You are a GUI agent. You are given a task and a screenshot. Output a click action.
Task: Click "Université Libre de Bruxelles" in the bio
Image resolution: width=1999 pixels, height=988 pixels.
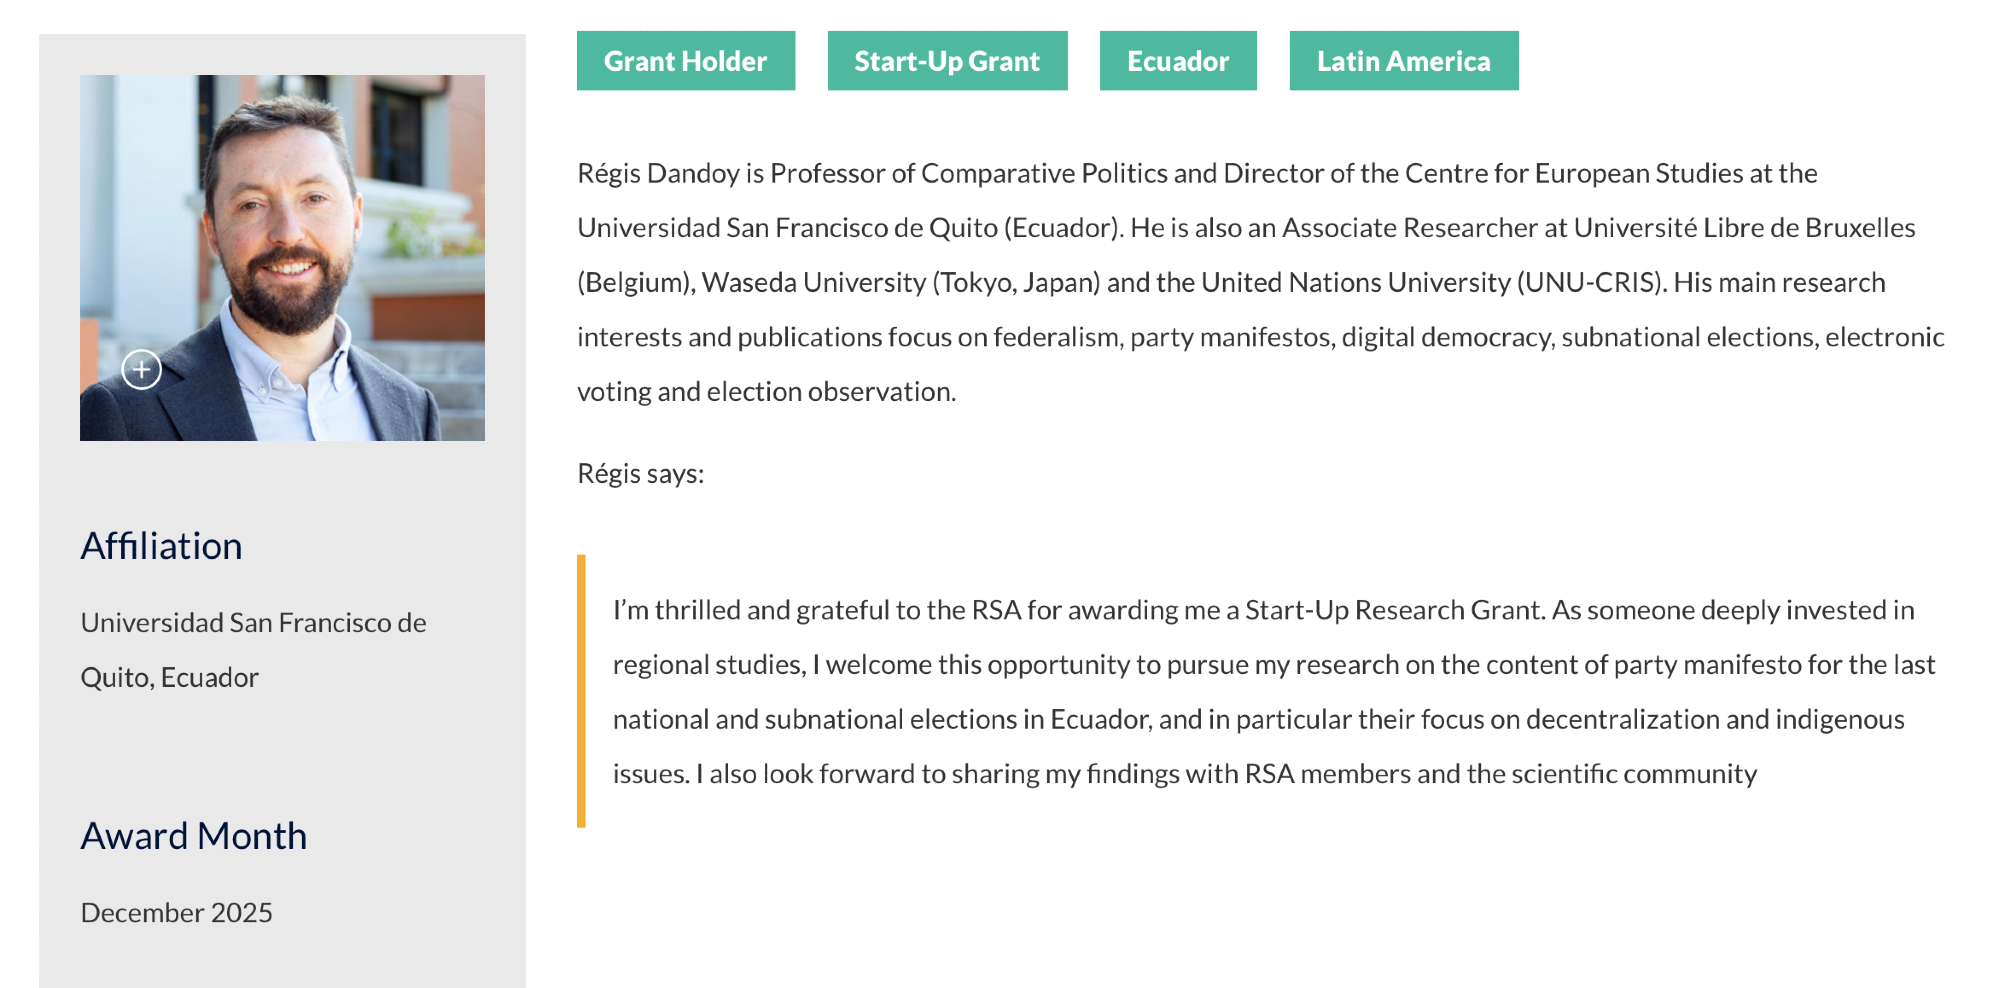(x=1744, y=228)
